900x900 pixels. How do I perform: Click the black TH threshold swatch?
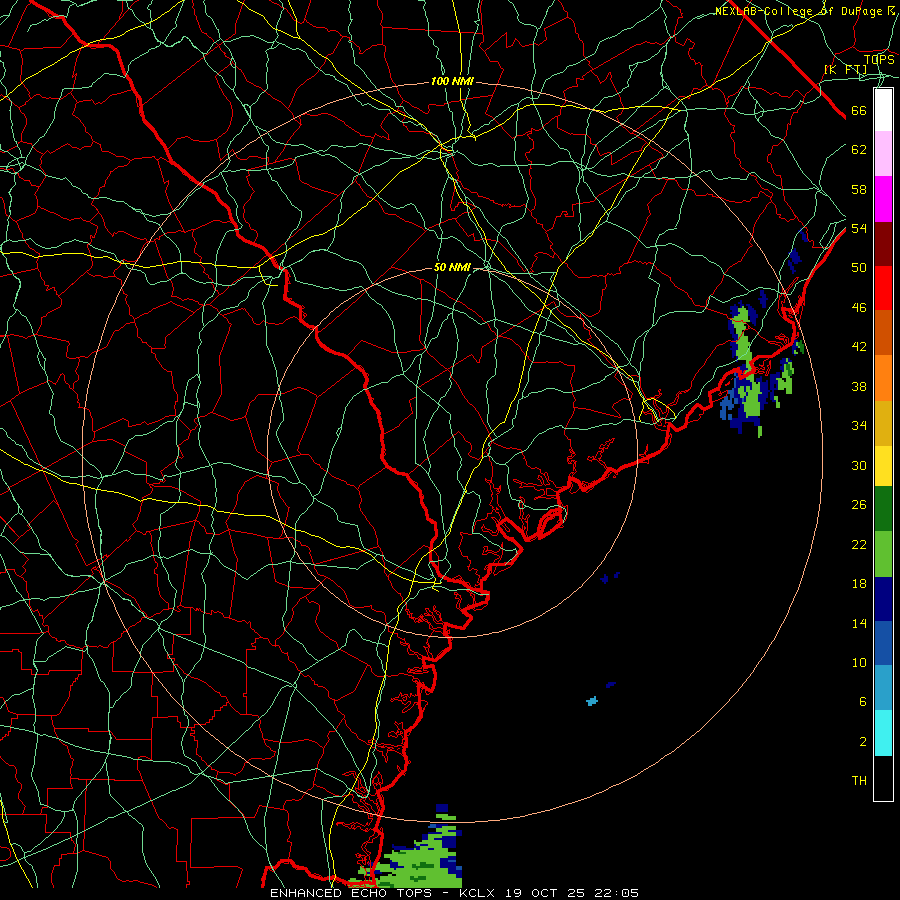[883, 778]
